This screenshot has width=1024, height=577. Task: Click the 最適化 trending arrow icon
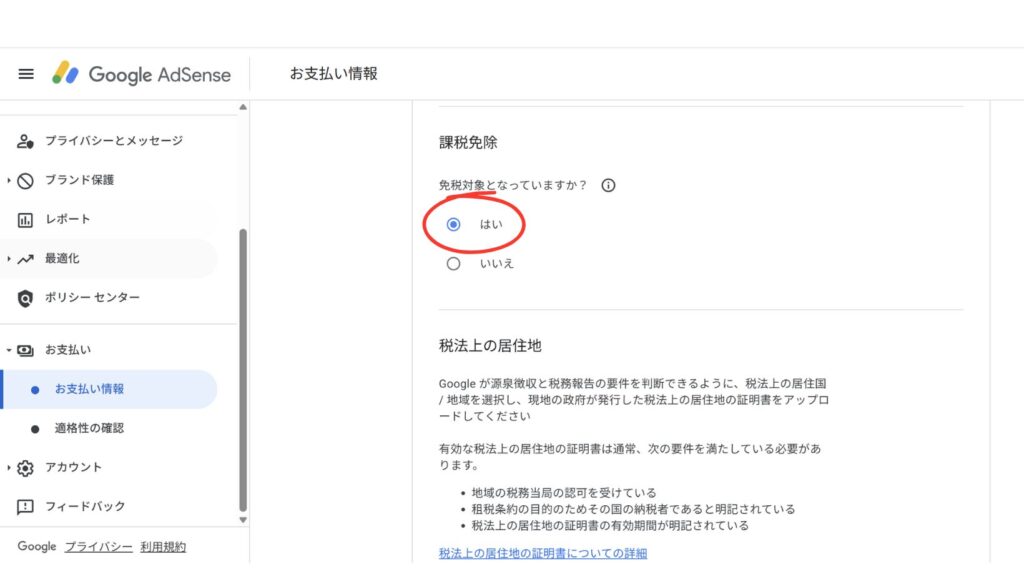(25, 259)
